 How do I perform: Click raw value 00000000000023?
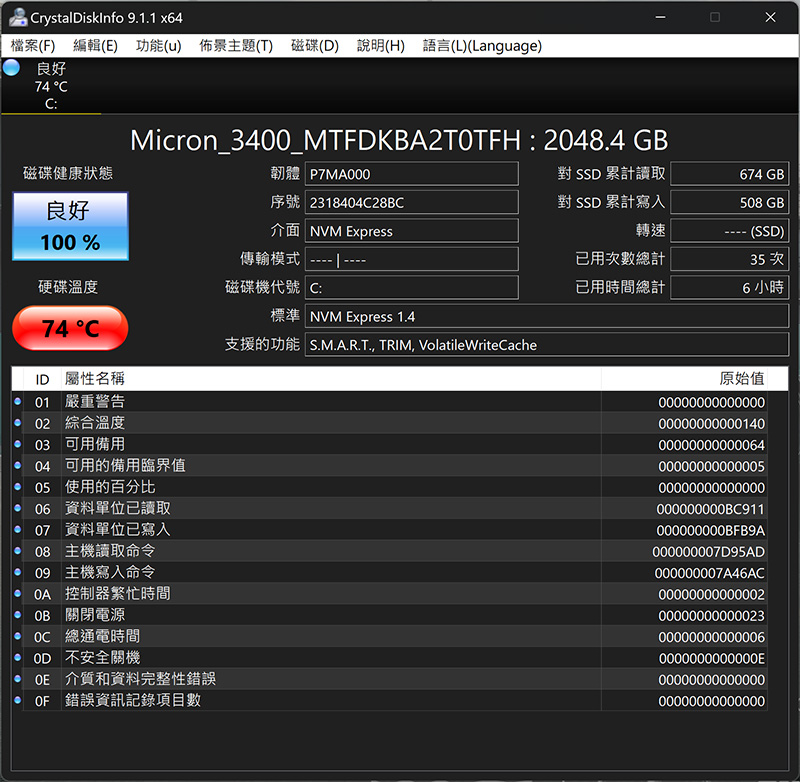[711, 616]
